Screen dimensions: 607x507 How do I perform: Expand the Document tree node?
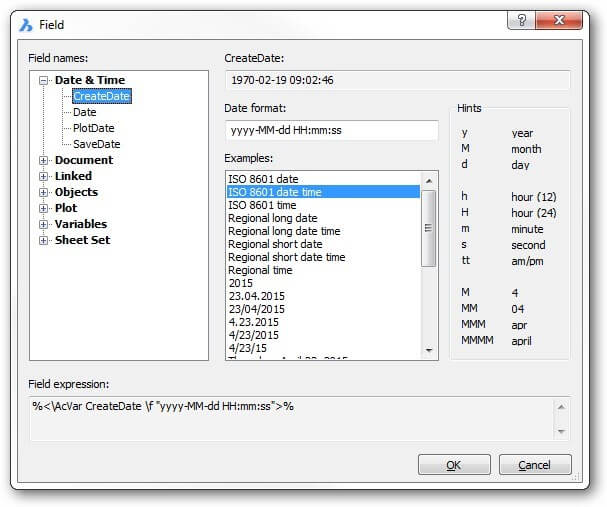pos(44,160)
